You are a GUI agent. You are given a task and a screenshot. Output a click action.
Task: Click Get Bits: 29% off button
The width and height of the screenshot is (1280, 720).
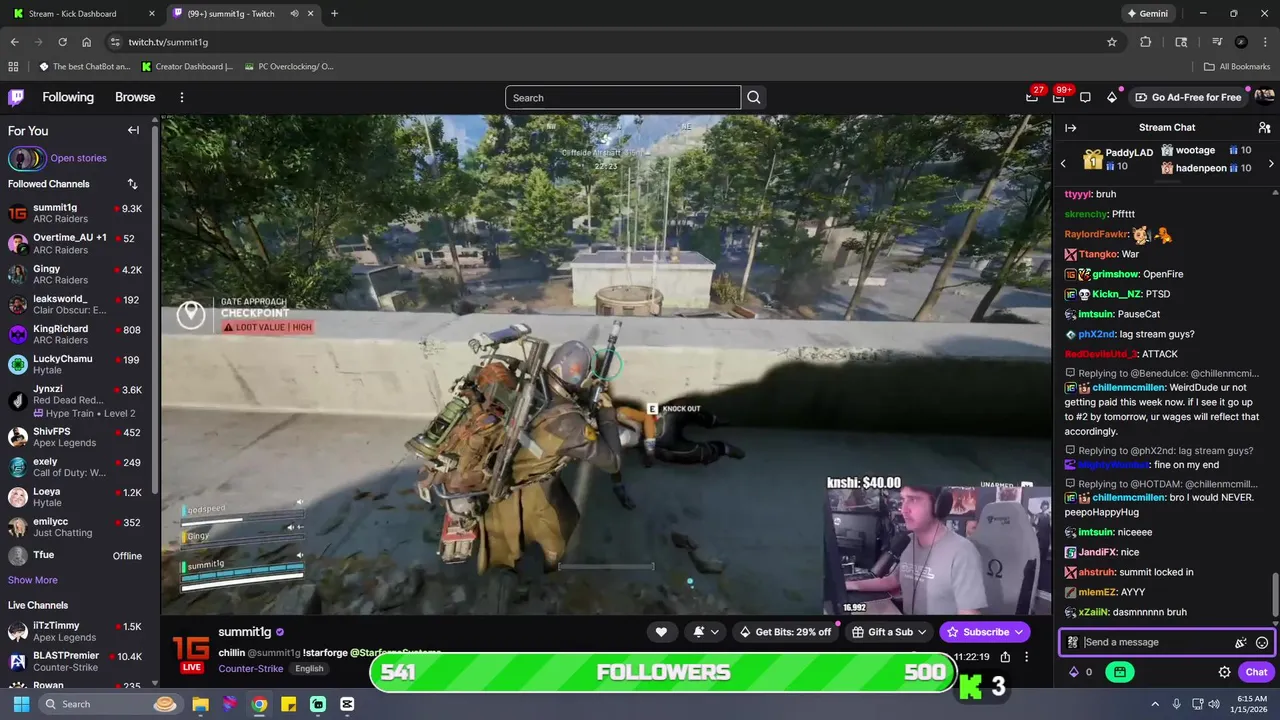click(x=785, y=632)
